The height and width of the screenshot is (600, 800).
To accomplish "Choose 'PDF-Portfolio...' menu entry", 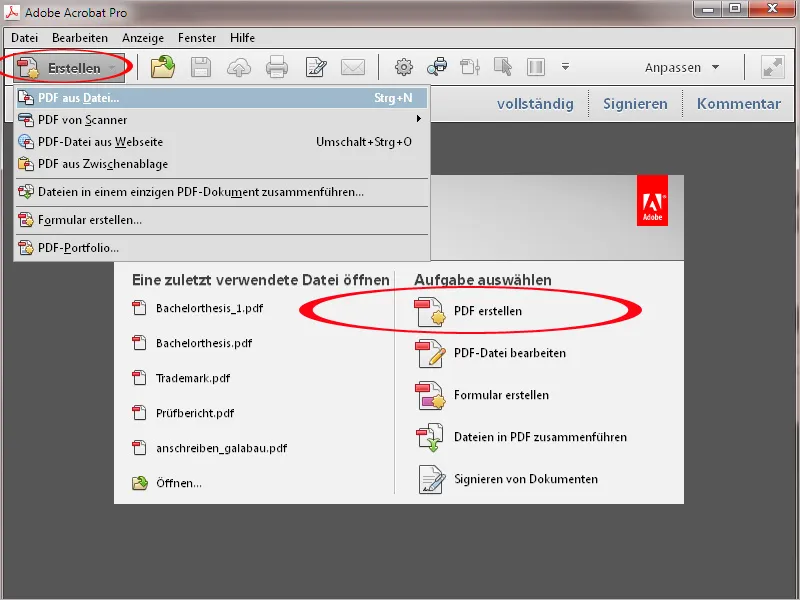I will coord(221,248).
